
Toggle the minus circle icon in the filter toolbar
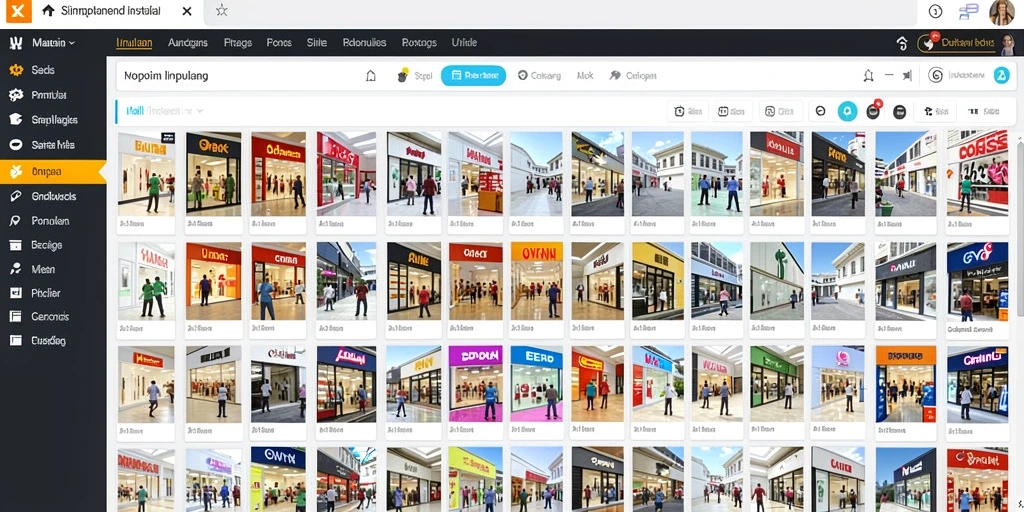pos(821,112)
